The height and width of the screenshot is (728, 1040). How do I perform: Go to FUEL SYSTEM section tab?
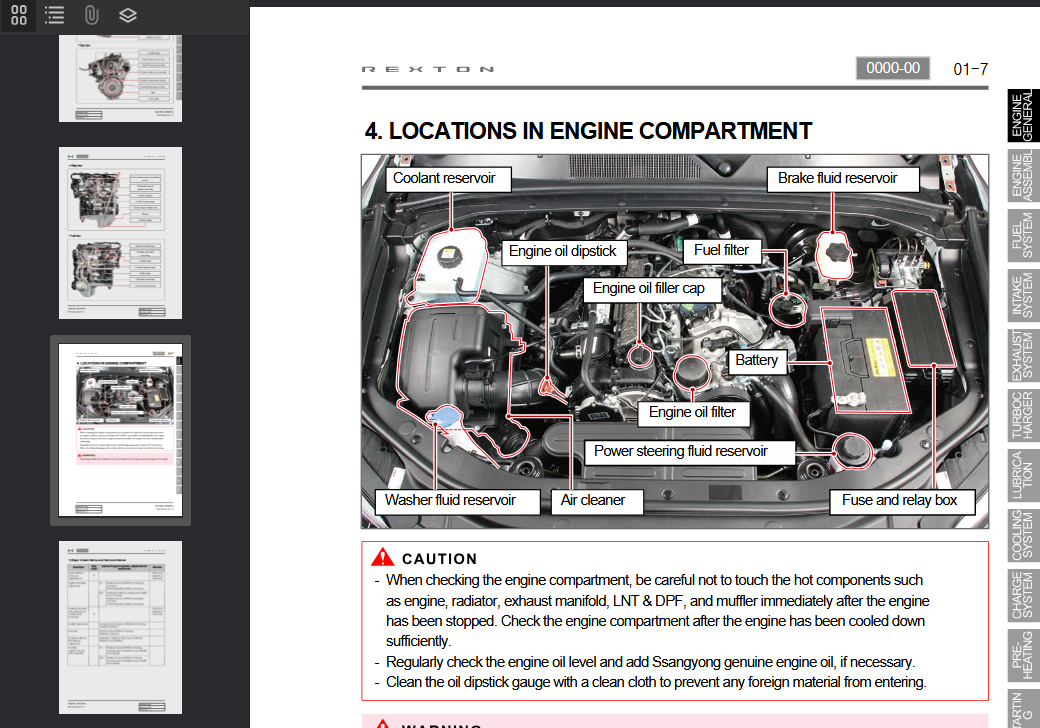tap(1023, 235)
